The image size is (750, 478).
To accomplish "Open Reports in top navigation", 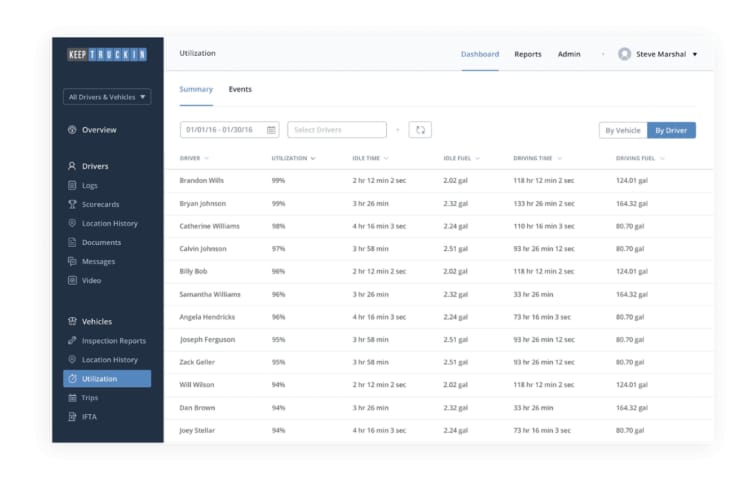I will pyautogui.click(x=528, y=54).
